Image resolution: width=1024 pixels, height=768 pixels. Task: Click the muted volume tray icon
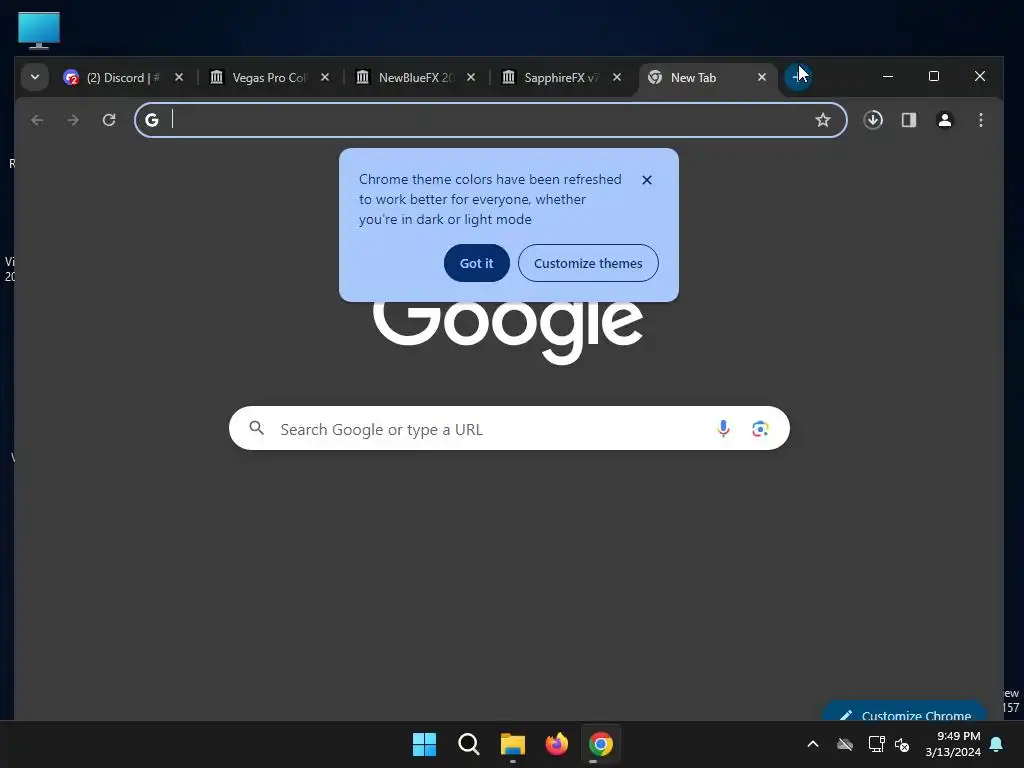click(x=903, y=744)
